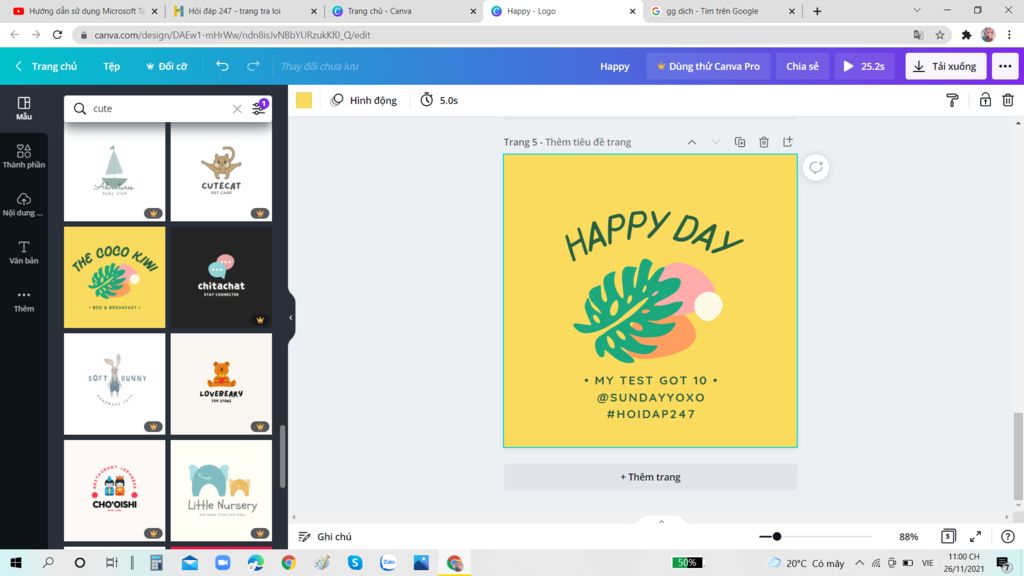
Task: Click Dùng thử Canva Pro
Action: pos(708,66)
